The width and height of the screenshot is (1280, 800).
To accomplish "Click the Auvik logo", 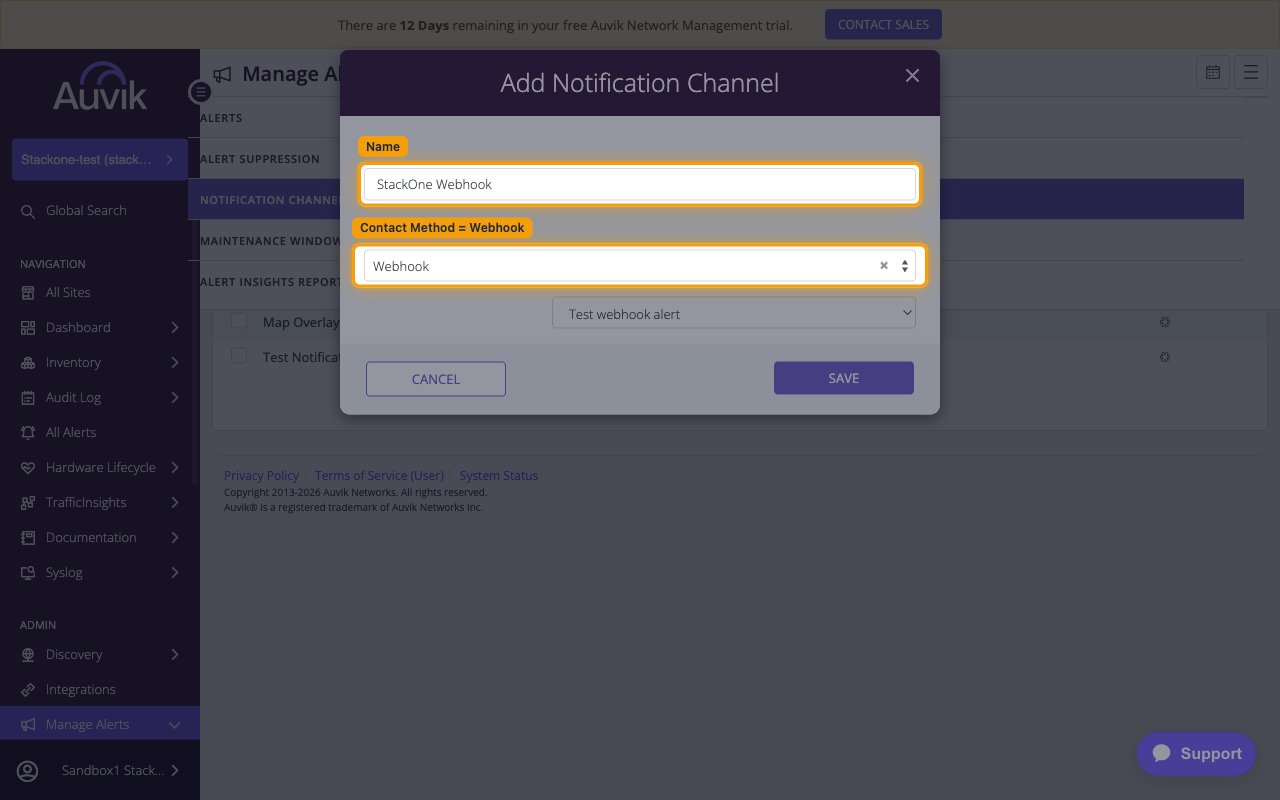I will coord(100,87).
